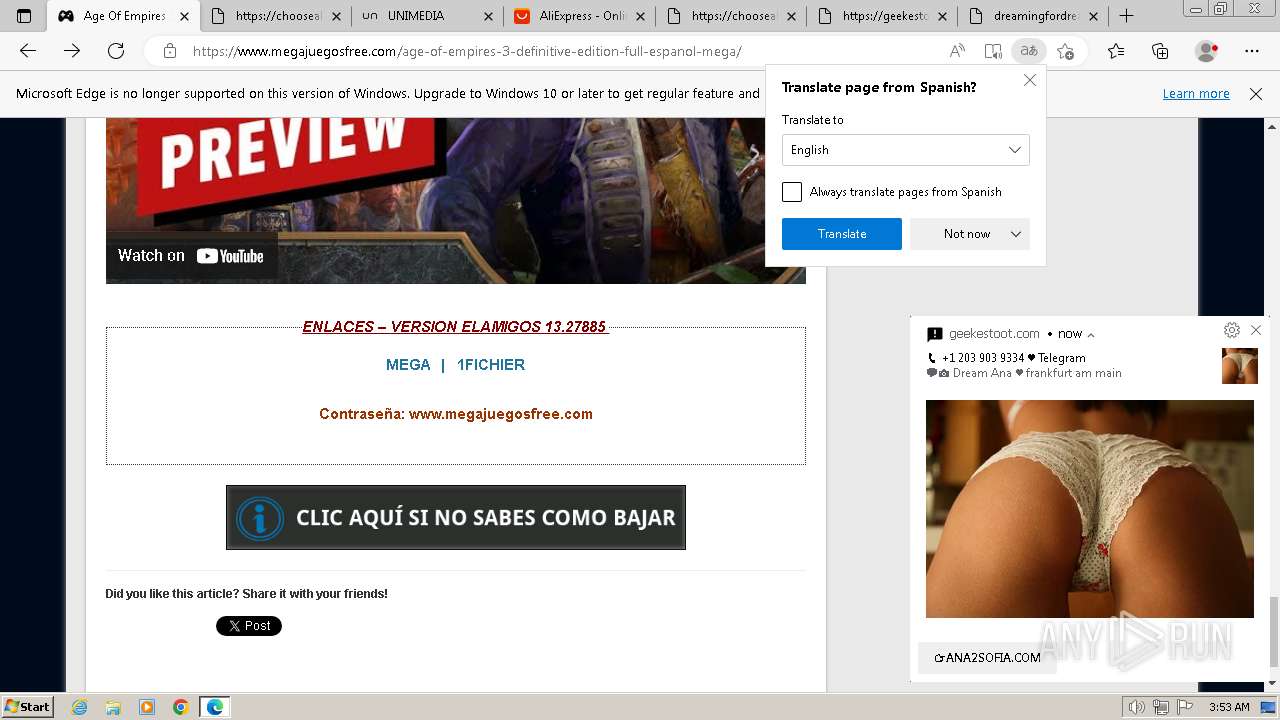1280x720 pixels.
Task: Launch Internet Explorer from taskbar
Action: [x=80, y=707]
